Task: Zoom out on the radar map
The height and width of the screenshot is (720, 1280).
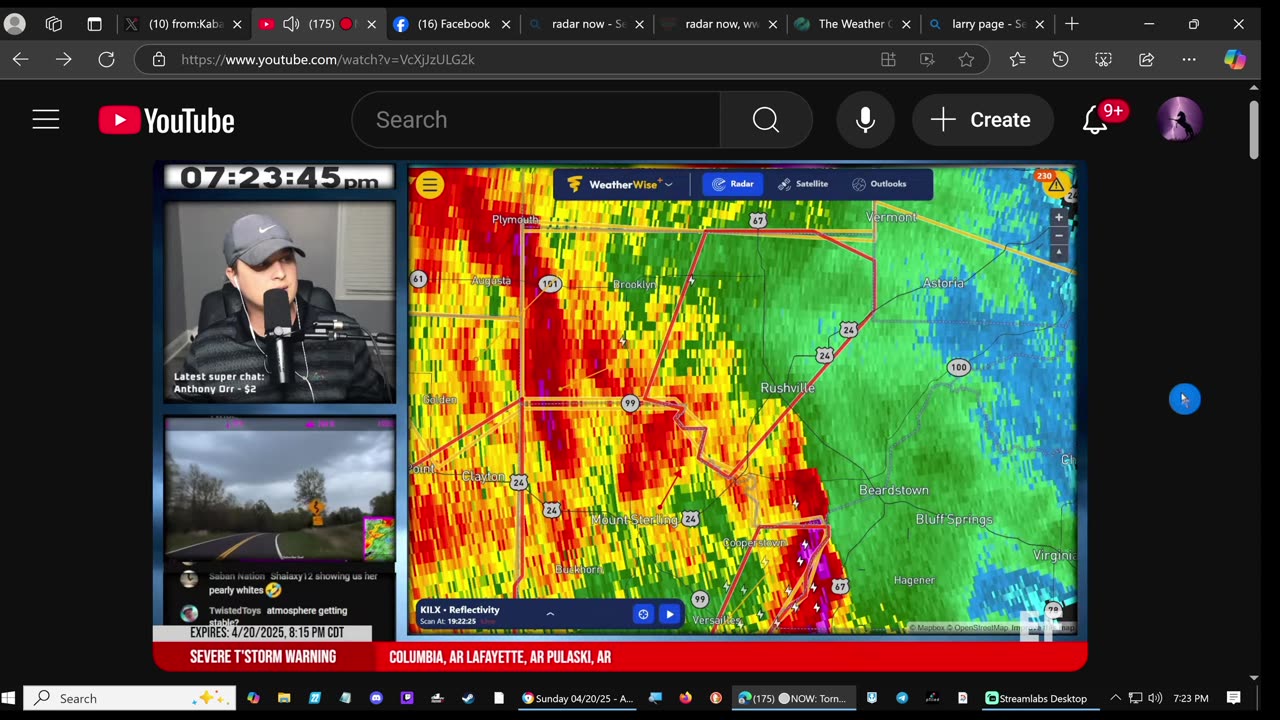Action: tap(1059, 235)
